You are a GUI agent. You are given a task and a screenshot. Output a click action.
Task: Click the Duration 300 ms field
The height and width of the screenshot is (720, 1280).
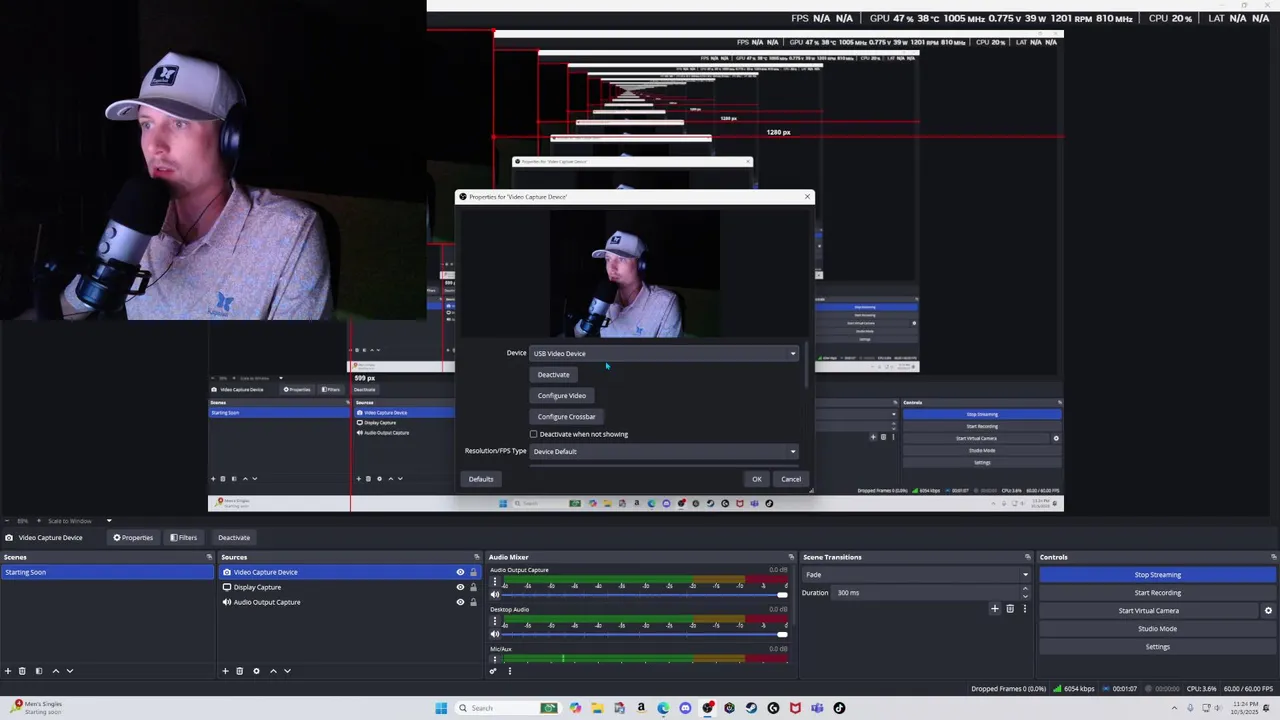click(925, 592)
